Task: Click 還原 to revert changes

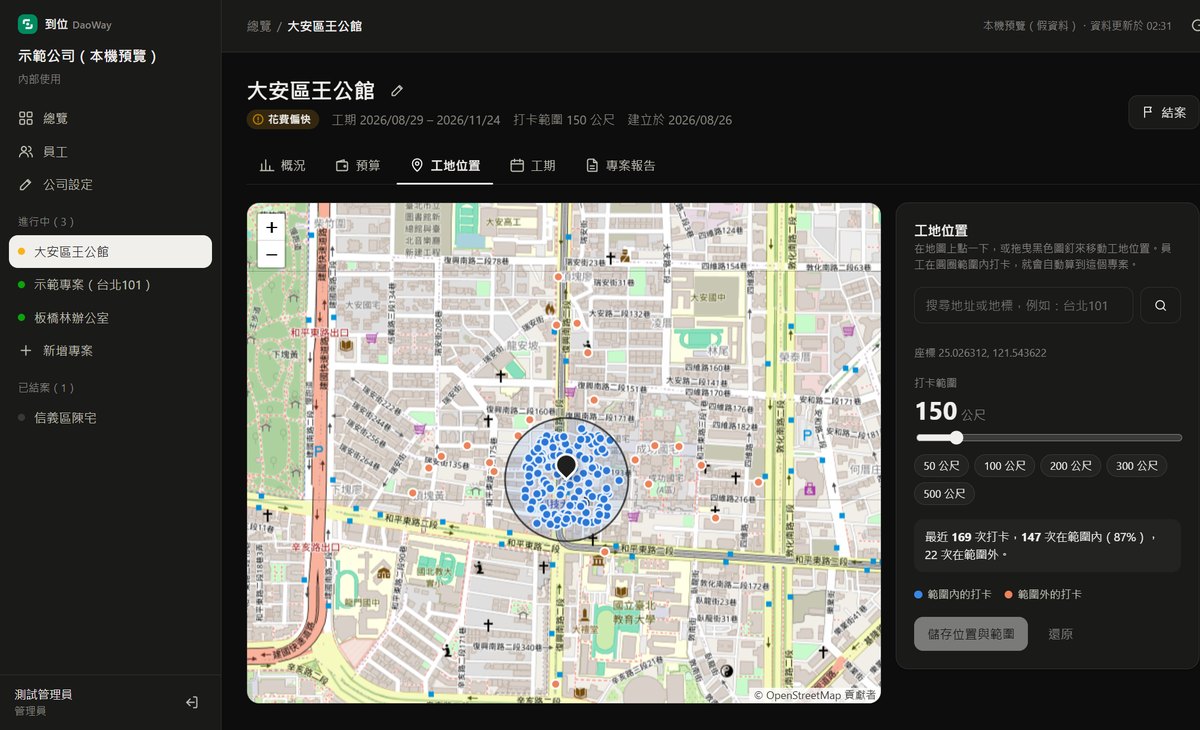Action: point(1061,634)
